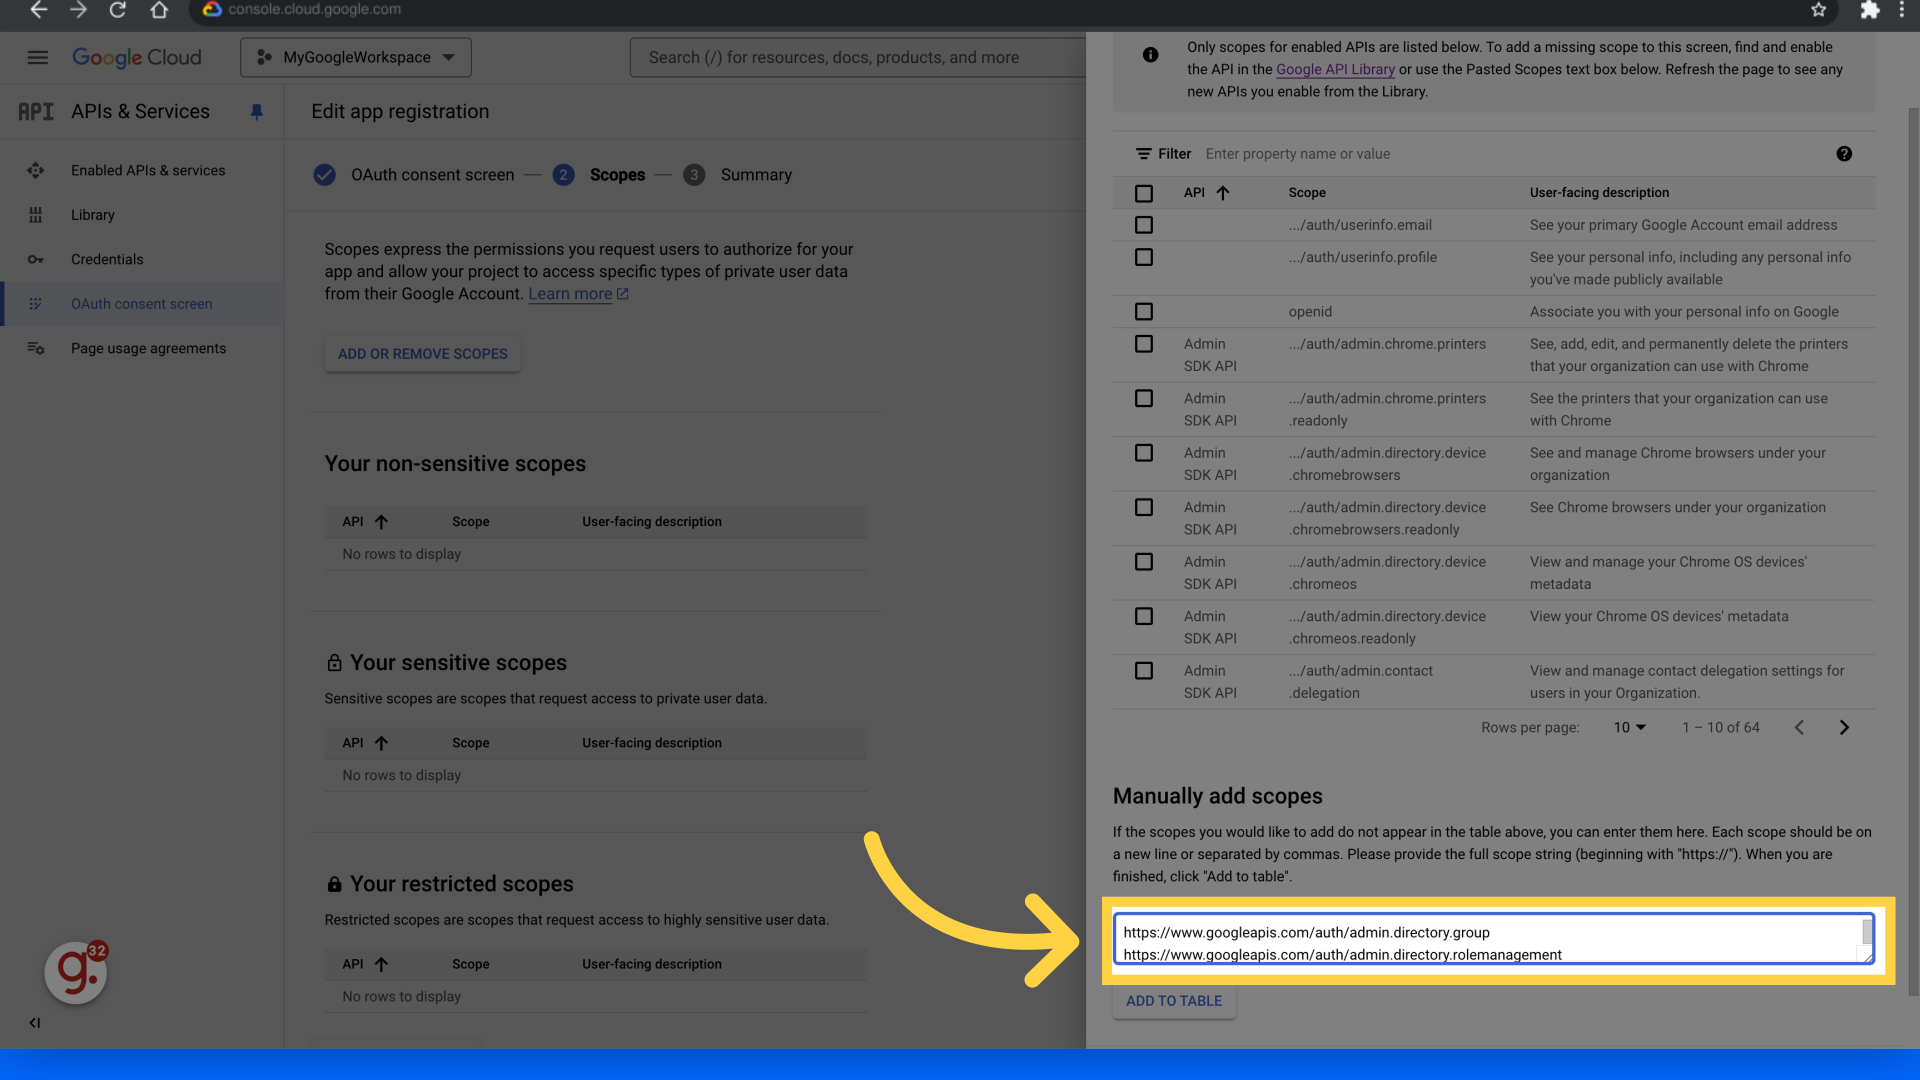Screen dimensions: 1920x1080
Task: Open Enabled APIs & services page
Action: click(148, 171)
